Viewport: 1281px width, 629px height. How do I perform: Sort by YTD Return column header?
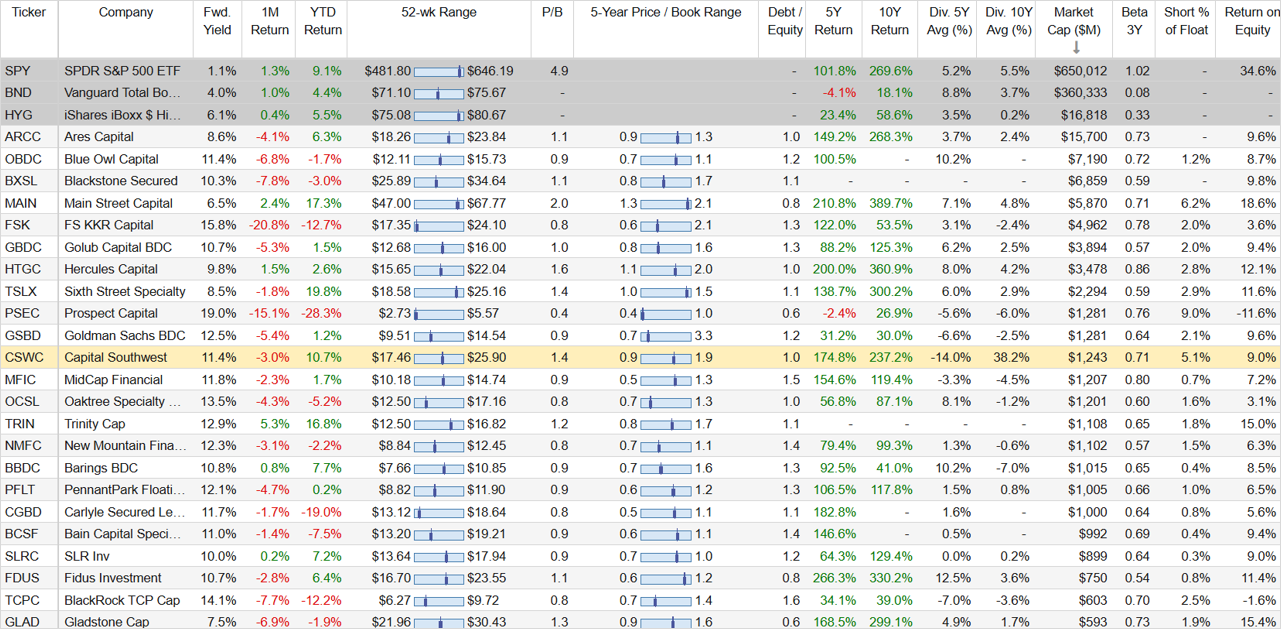(323, 21)
